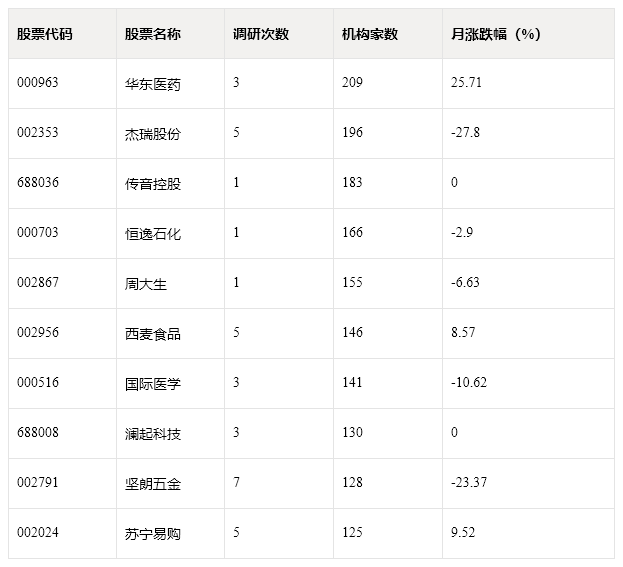The image size is (623, 567).
Task: Click institution count 166
Action: point(352,232)
